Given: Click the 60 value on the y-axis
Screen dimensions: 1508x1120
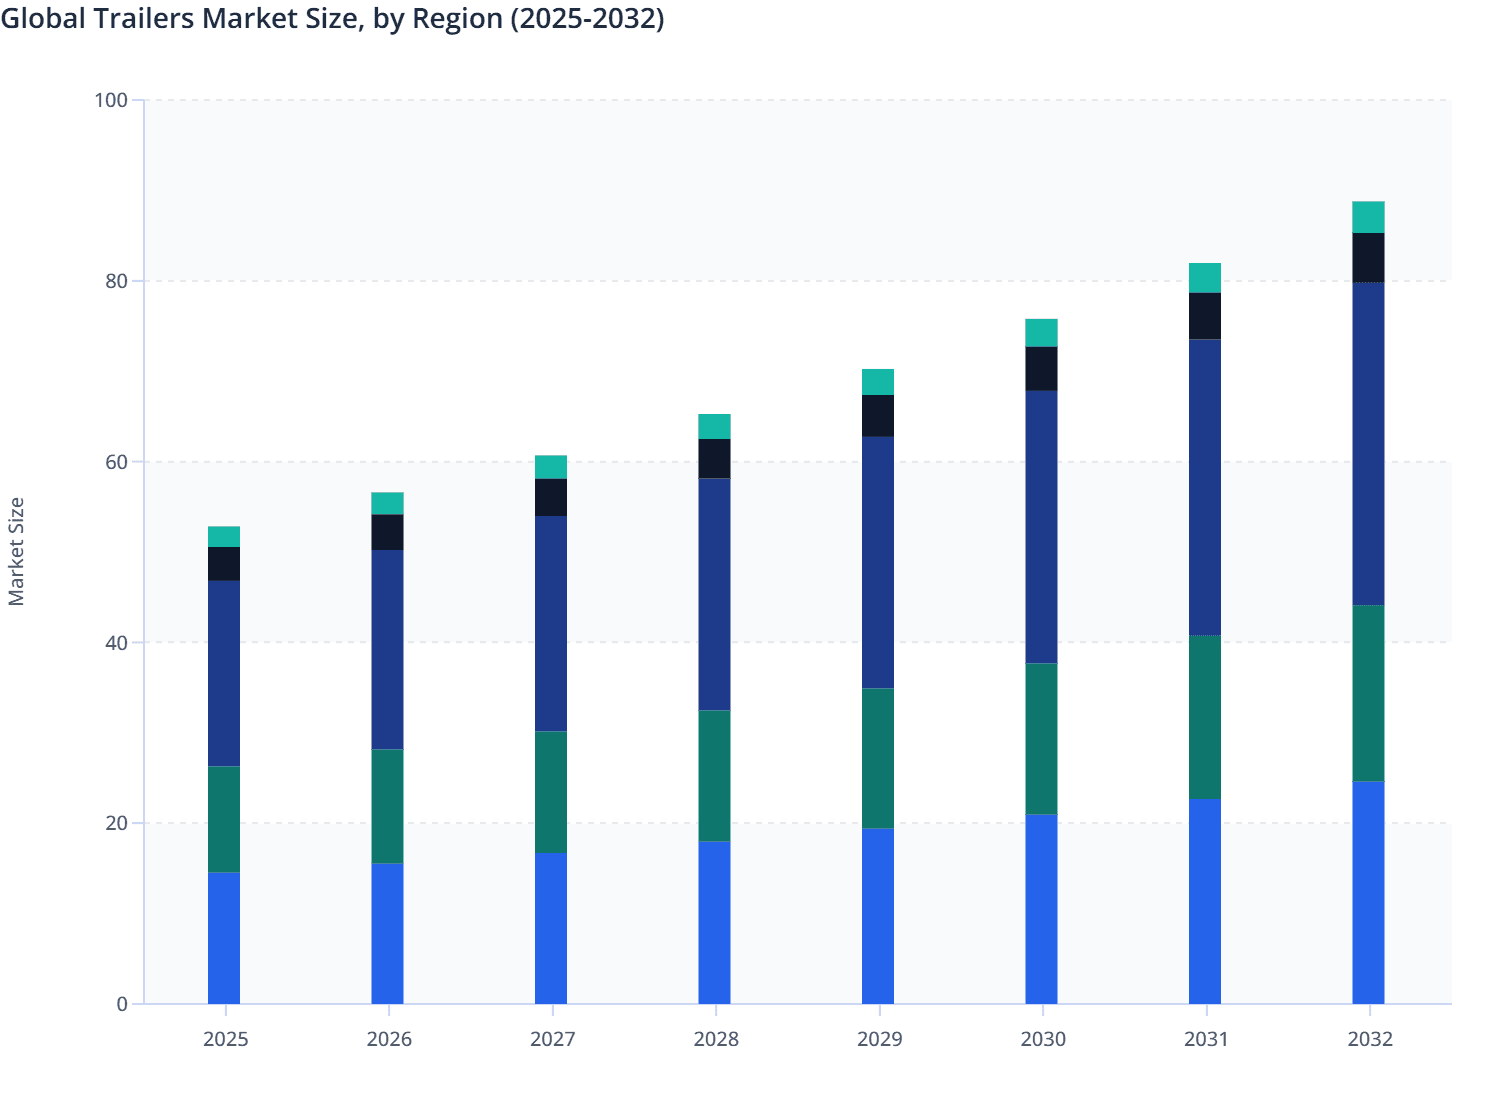Looking at the screenshot, I should (113, 461).
